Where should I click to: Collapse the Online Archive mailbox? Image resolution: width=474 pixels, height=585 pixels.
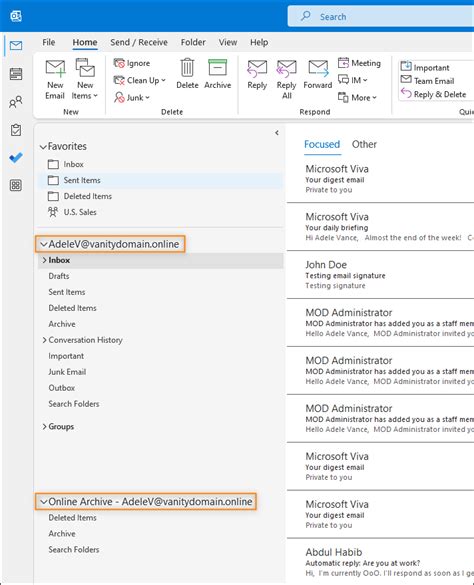pyautogui.click(x=44, y=502)
